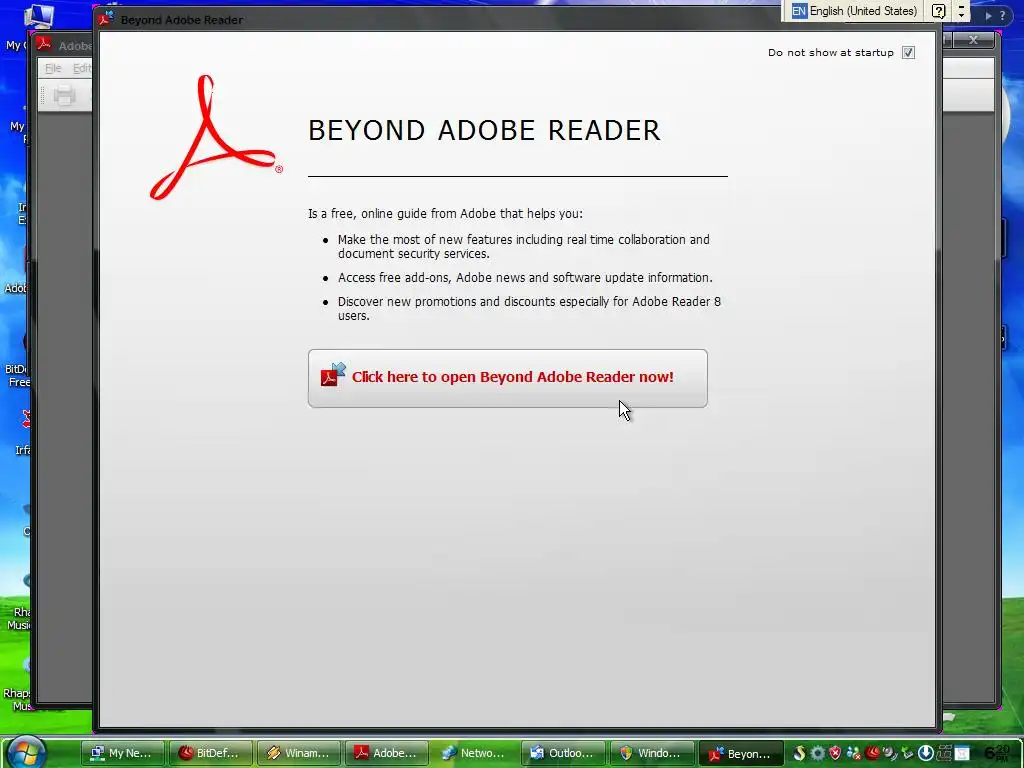Viewport: 1024px width, 768px height.
Task: Click the taskbar clock
Action: (999, 753)
